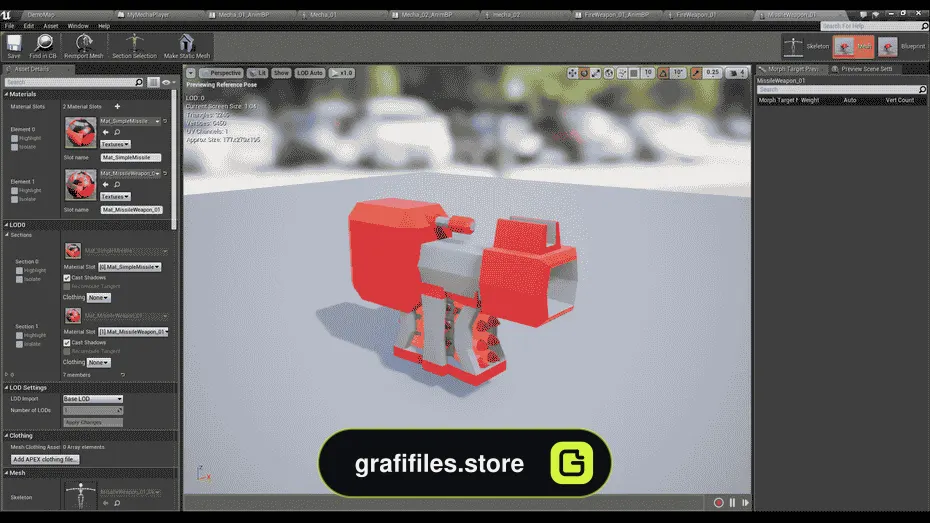Open Mat_SimpleMissile material dropdown for Element 0
Image resolution: width=930 pixels, height=523 pixels.
(130, 121)
